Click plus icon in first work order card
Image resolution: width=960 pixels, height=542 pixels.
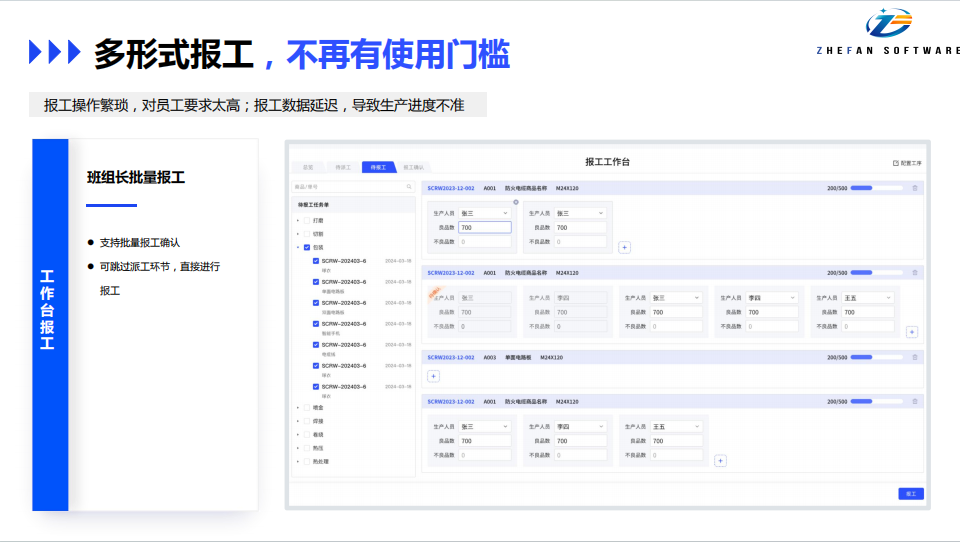tap(624, 247)
